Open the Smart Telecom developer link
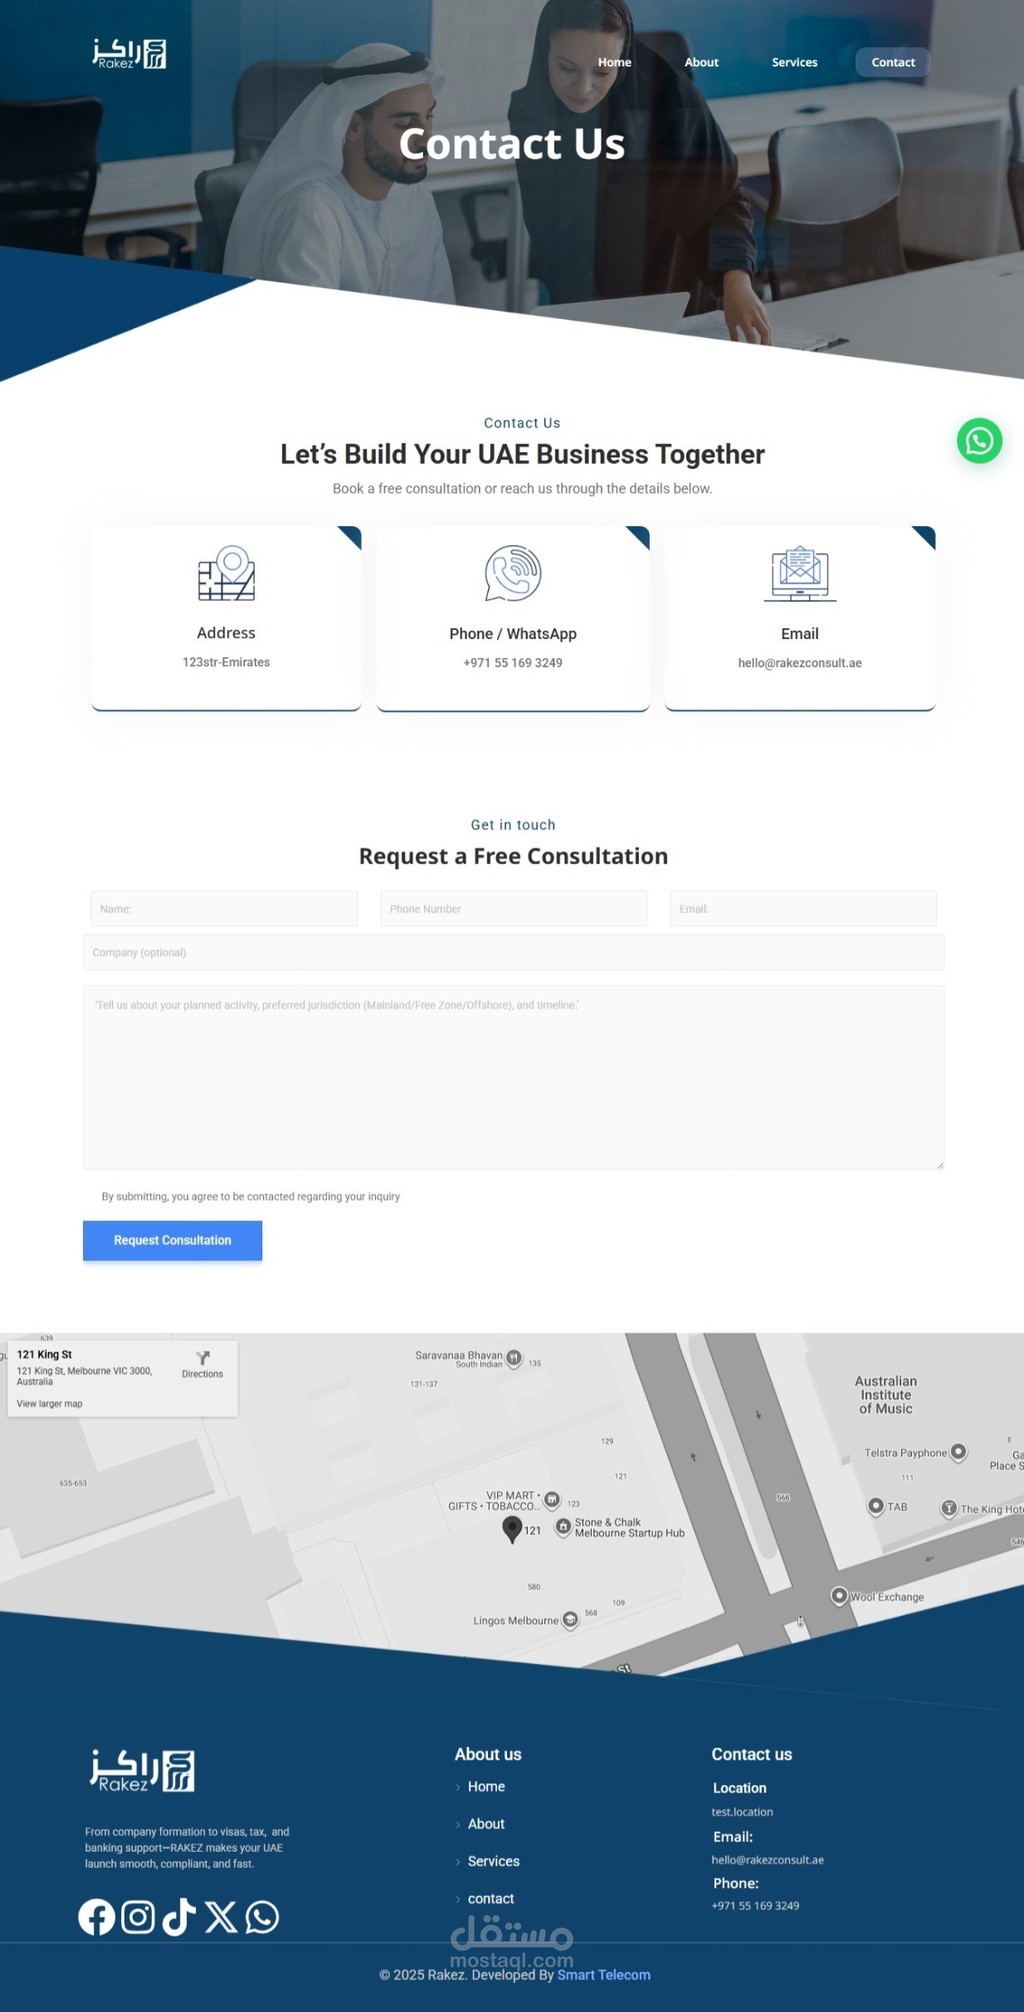Screen dimensions: 1024x2012 tap(604, 1975)
